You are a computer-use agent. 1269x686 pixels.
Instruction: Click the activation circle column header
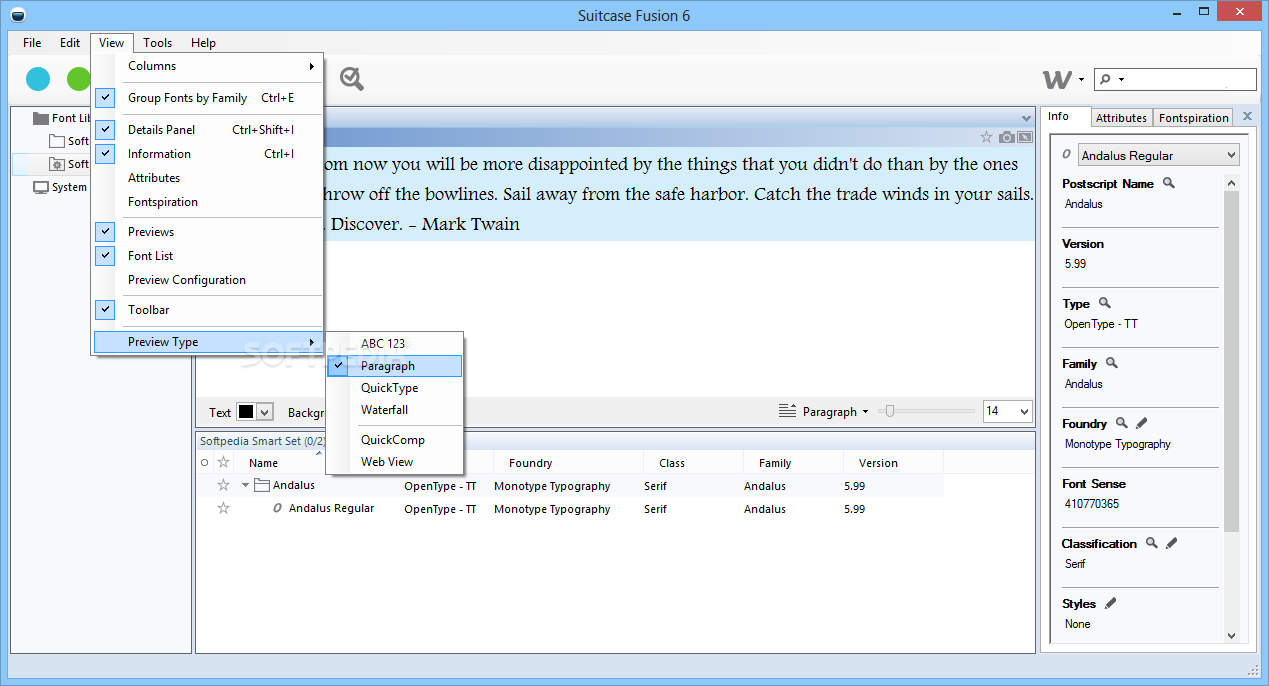pyautogui.click(x=205, y=463)
